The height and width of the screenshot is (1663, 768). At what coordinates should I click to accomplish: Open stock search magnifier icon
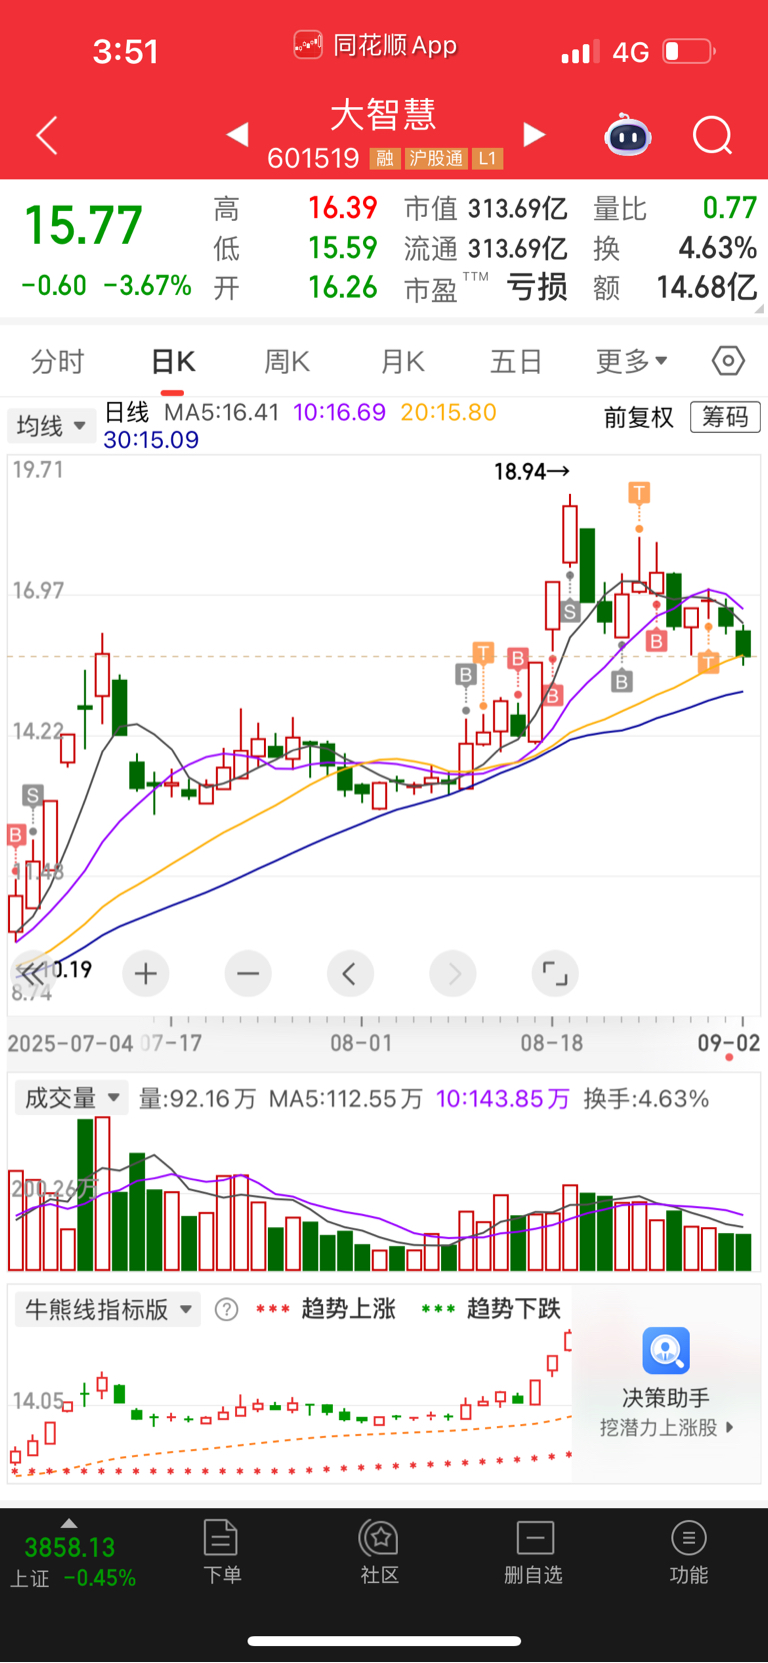click(713, 135)
